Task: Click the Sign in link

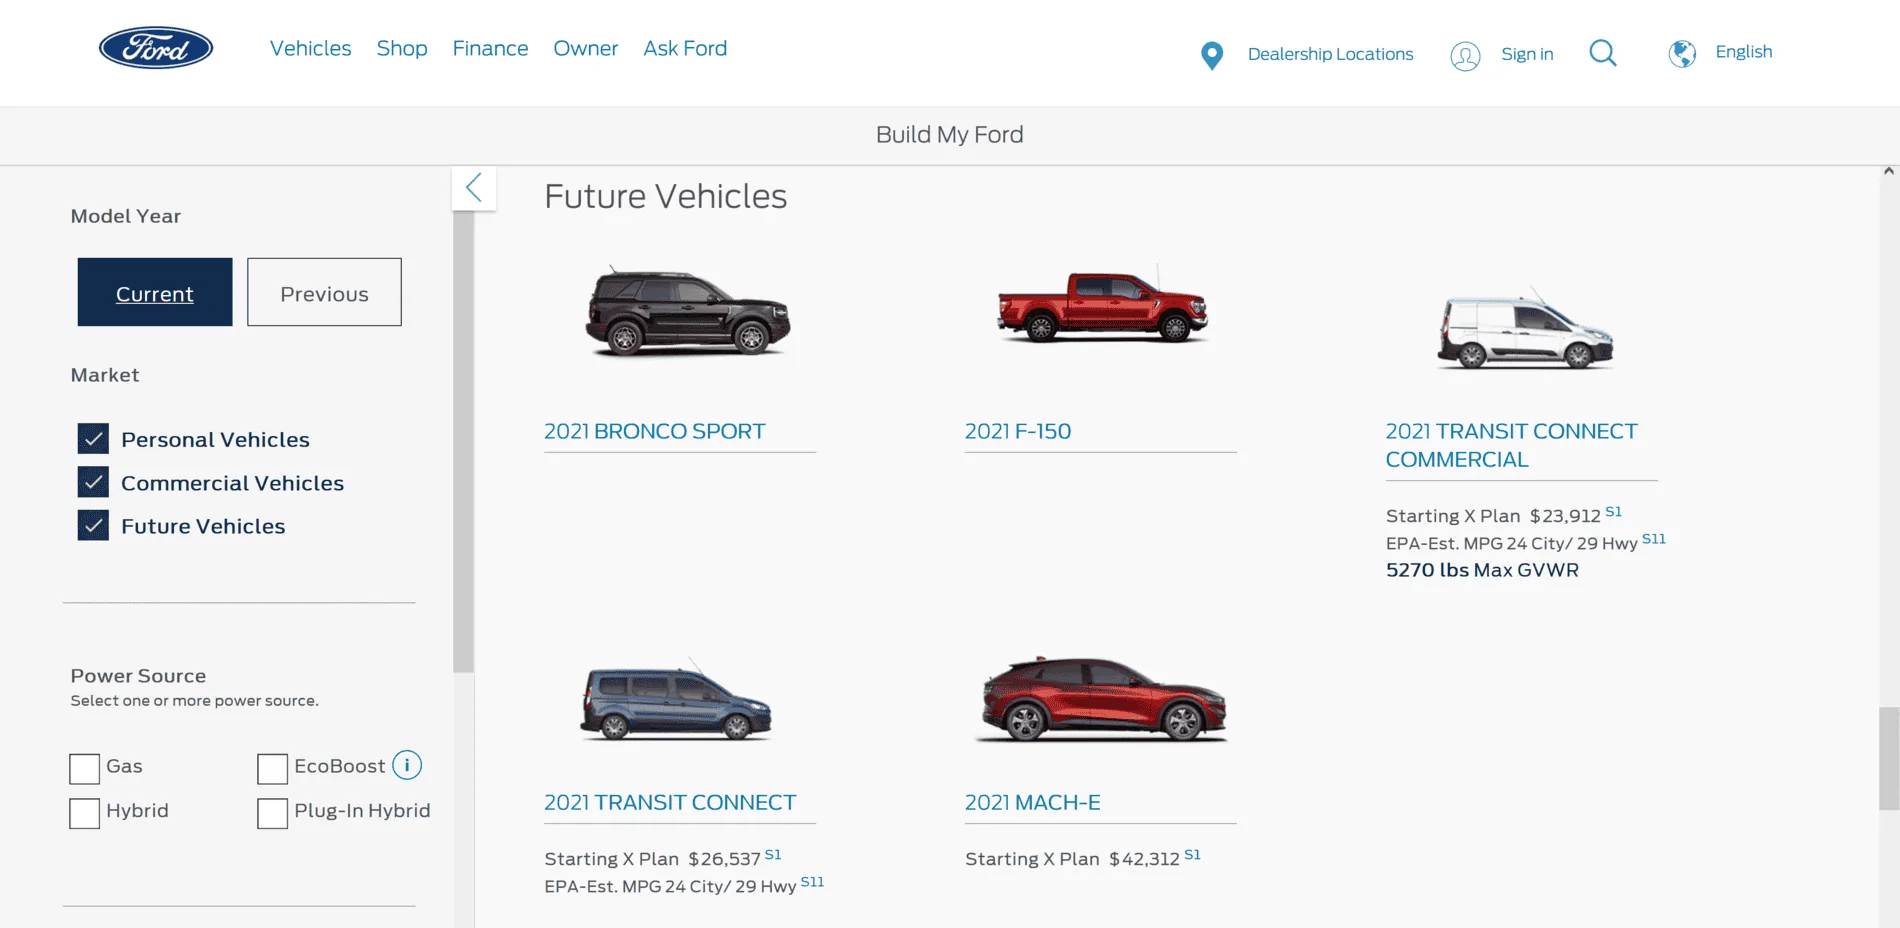Action: tap(1527, 54)
